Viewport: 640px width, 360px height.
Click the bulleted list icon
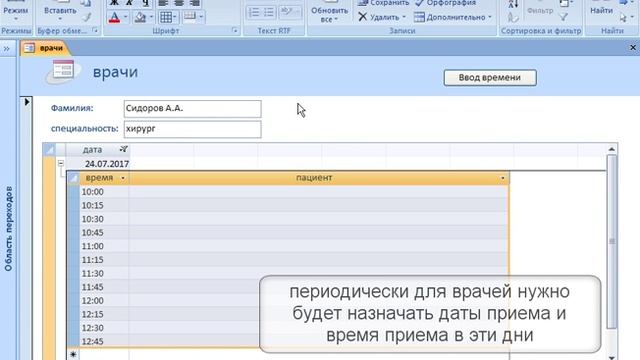(x=269, y=12)
